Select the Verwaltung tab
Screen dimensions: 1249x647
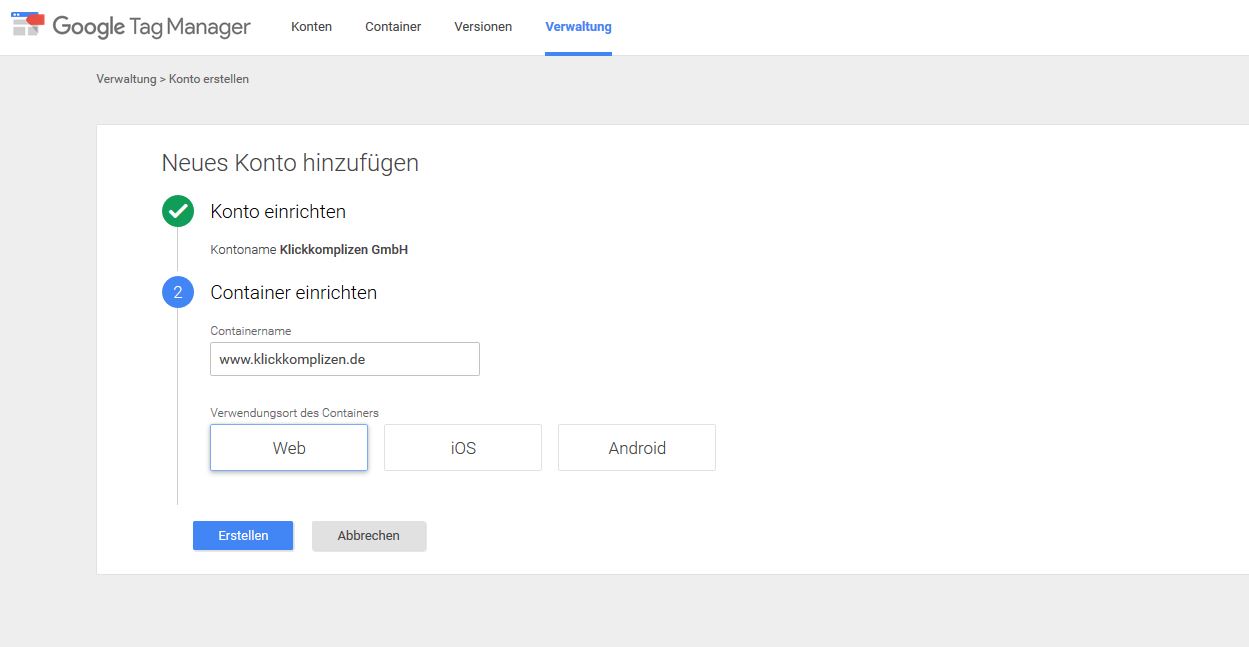578,27
